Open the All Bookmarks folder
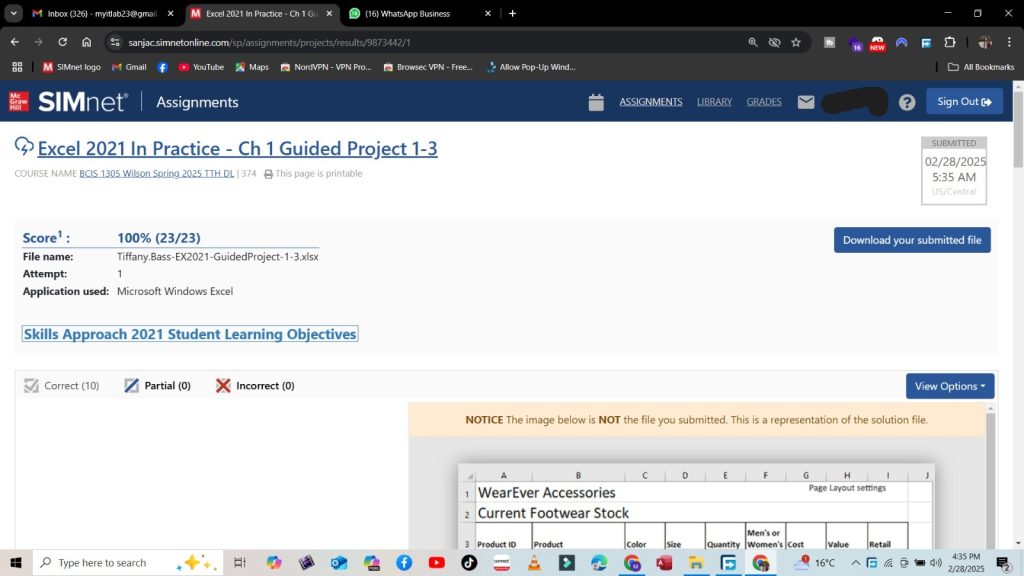 point(980,67)
